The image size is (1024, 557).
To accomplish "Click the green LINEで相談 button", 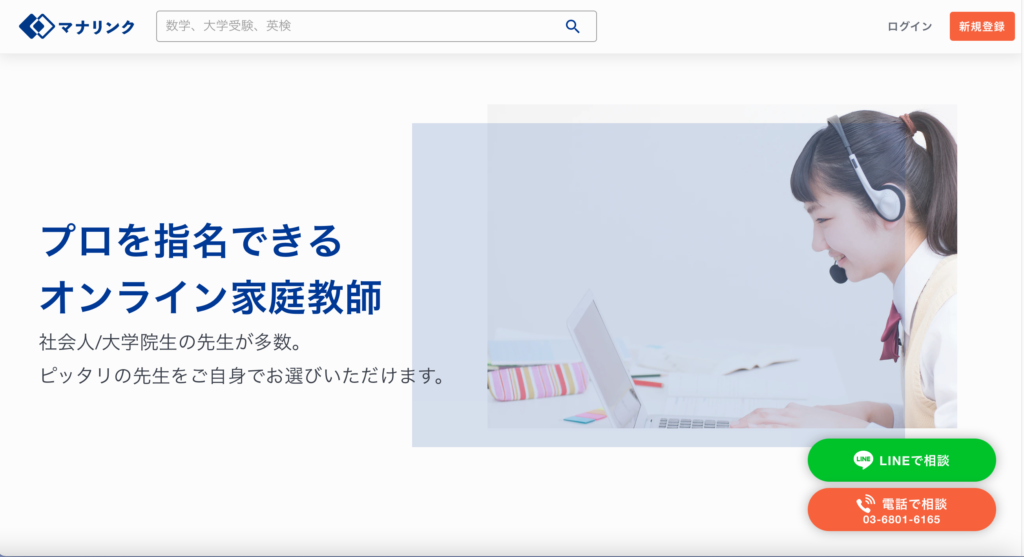I will click(901, 460).
